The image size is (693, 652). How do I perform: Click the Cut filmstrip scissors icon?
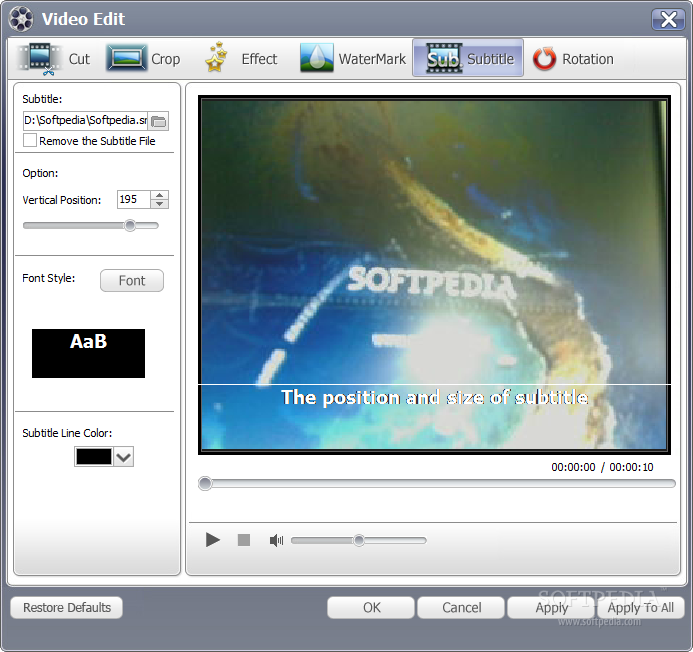[39, 59]
